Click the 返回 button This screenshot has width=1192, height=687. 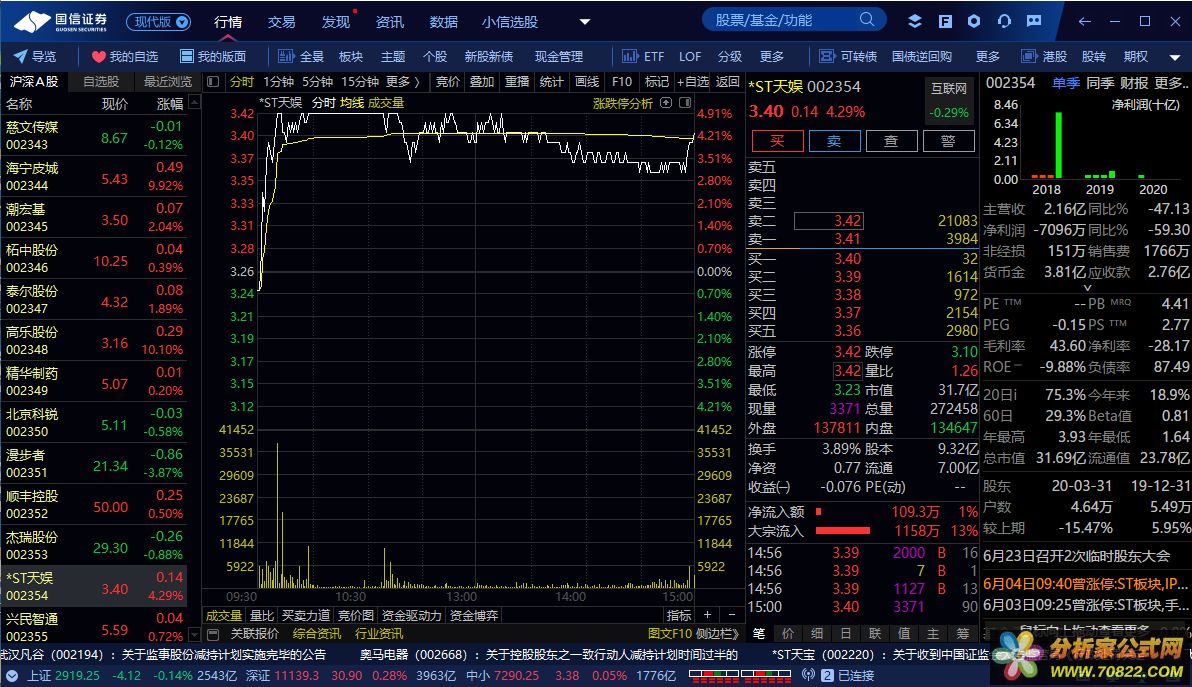pos(728,81)
